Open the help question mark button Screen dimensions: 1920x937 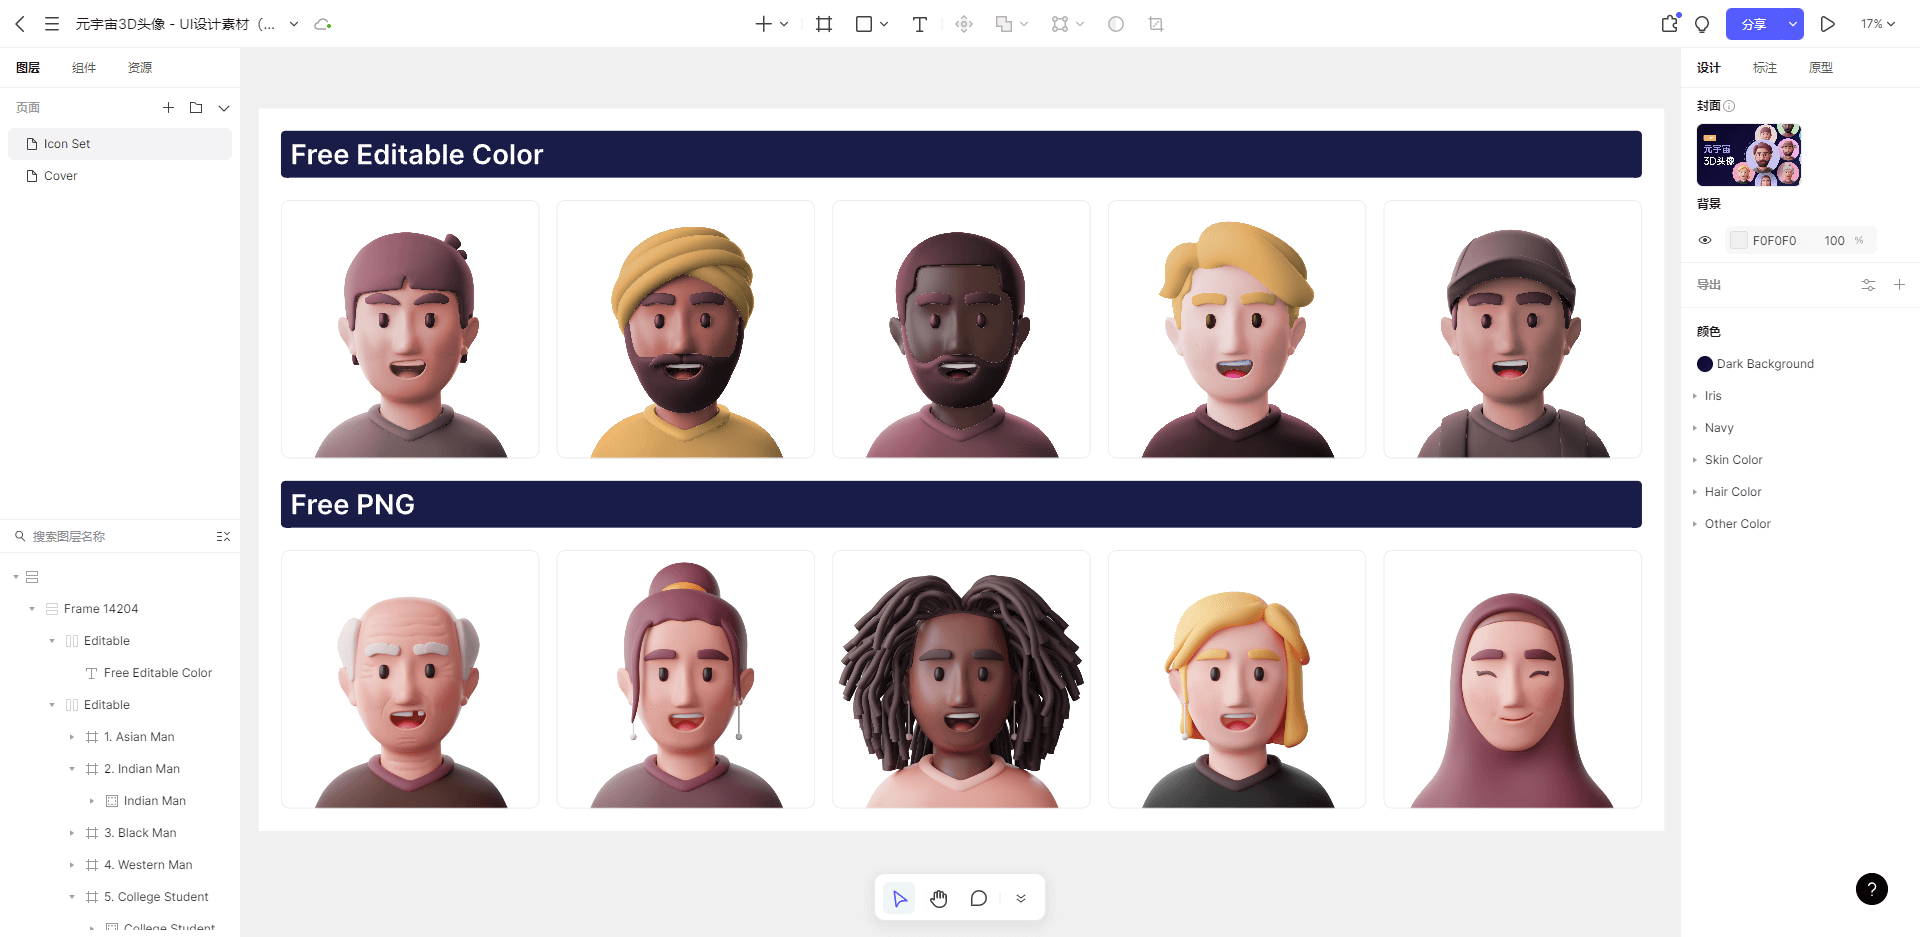click(1871, 889)
